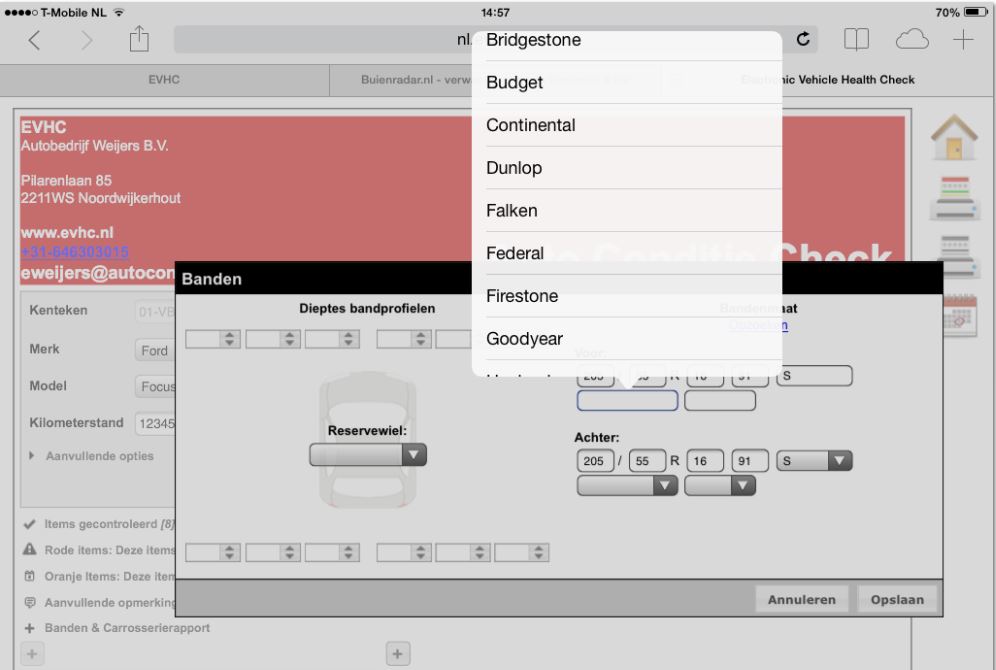996x670 pixels.
Task: Tap the Wi-Fi icon in status bar
Action: (119, 12)
